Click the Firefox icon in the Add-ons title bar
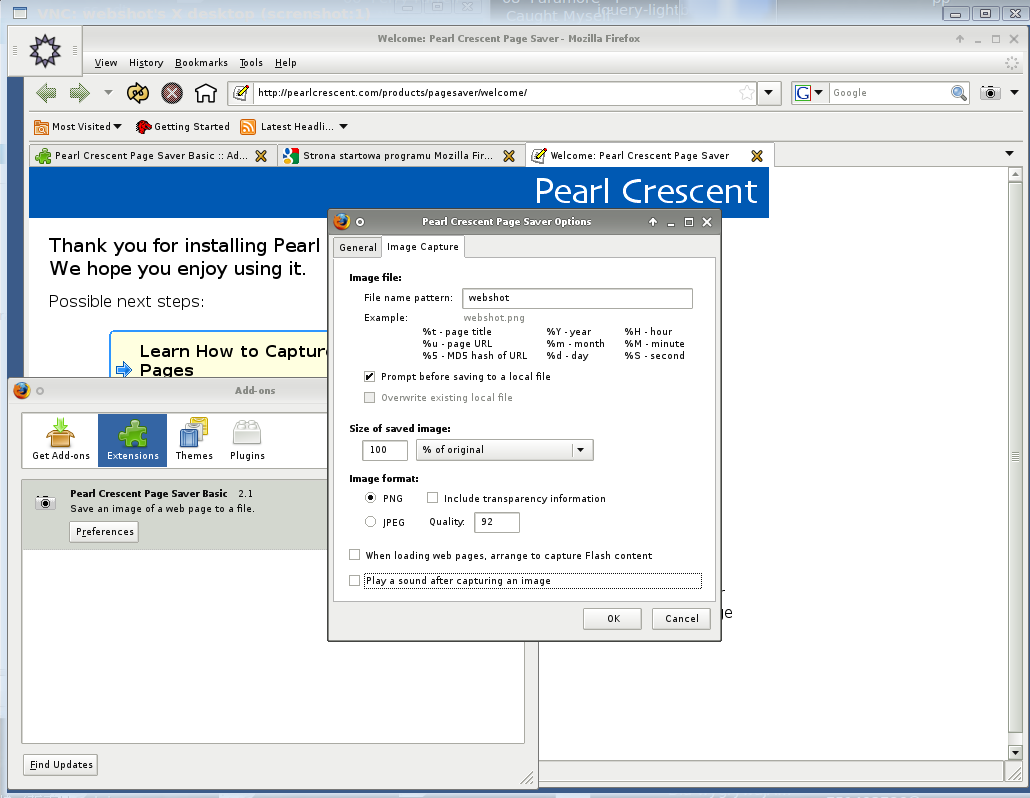Image resolution: width=1030 pixels, height=798 pixels. pyautogui.click(x=22, y=390)
